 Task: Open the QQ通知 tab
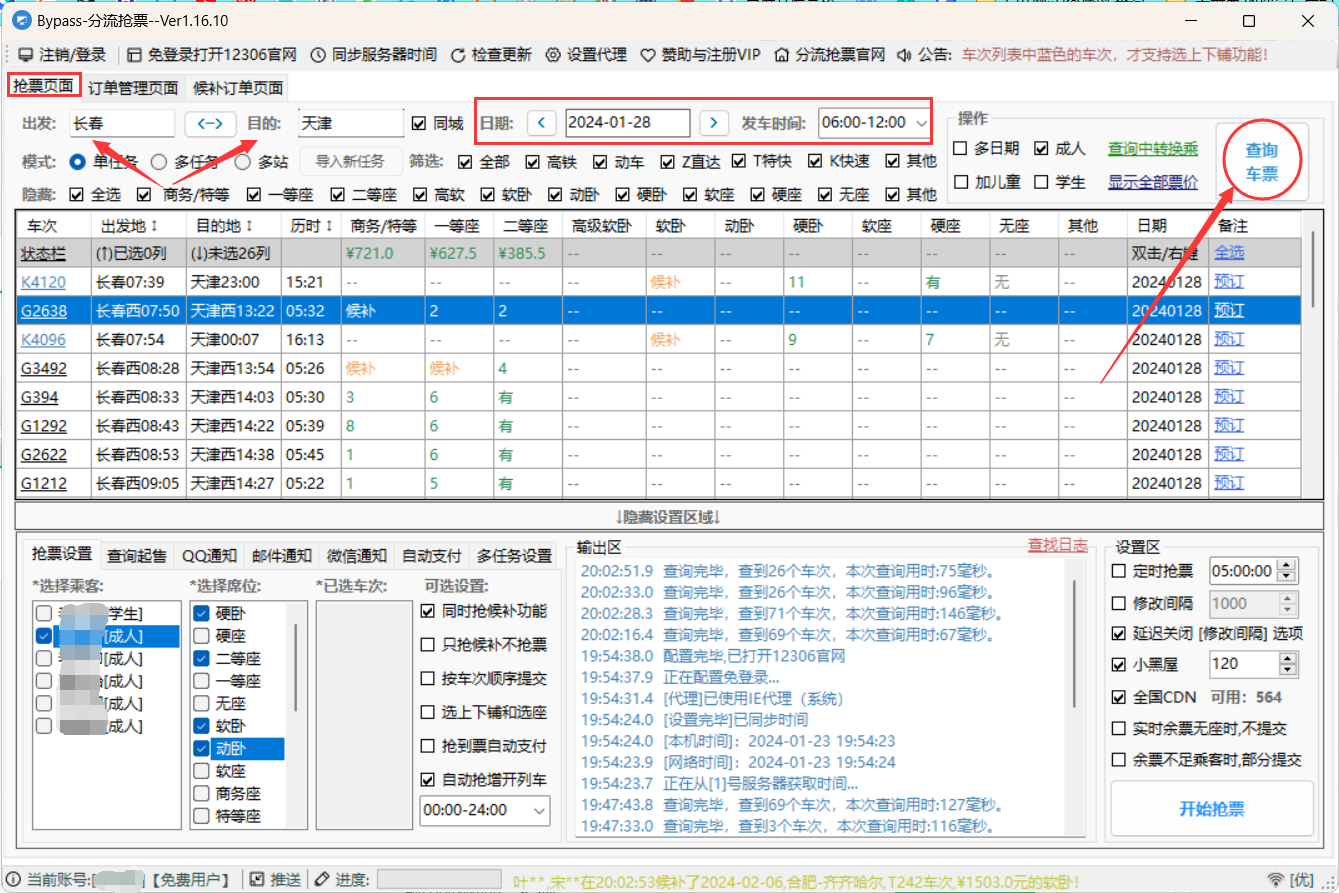(209, 556)
